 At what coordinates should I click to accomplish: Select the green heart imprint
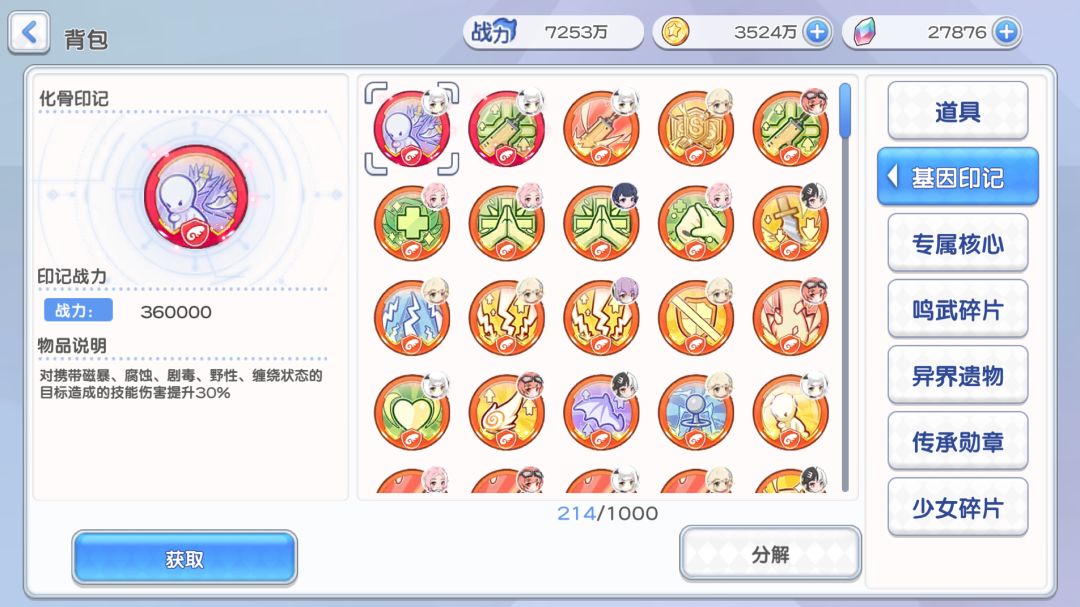coord(412,411)
